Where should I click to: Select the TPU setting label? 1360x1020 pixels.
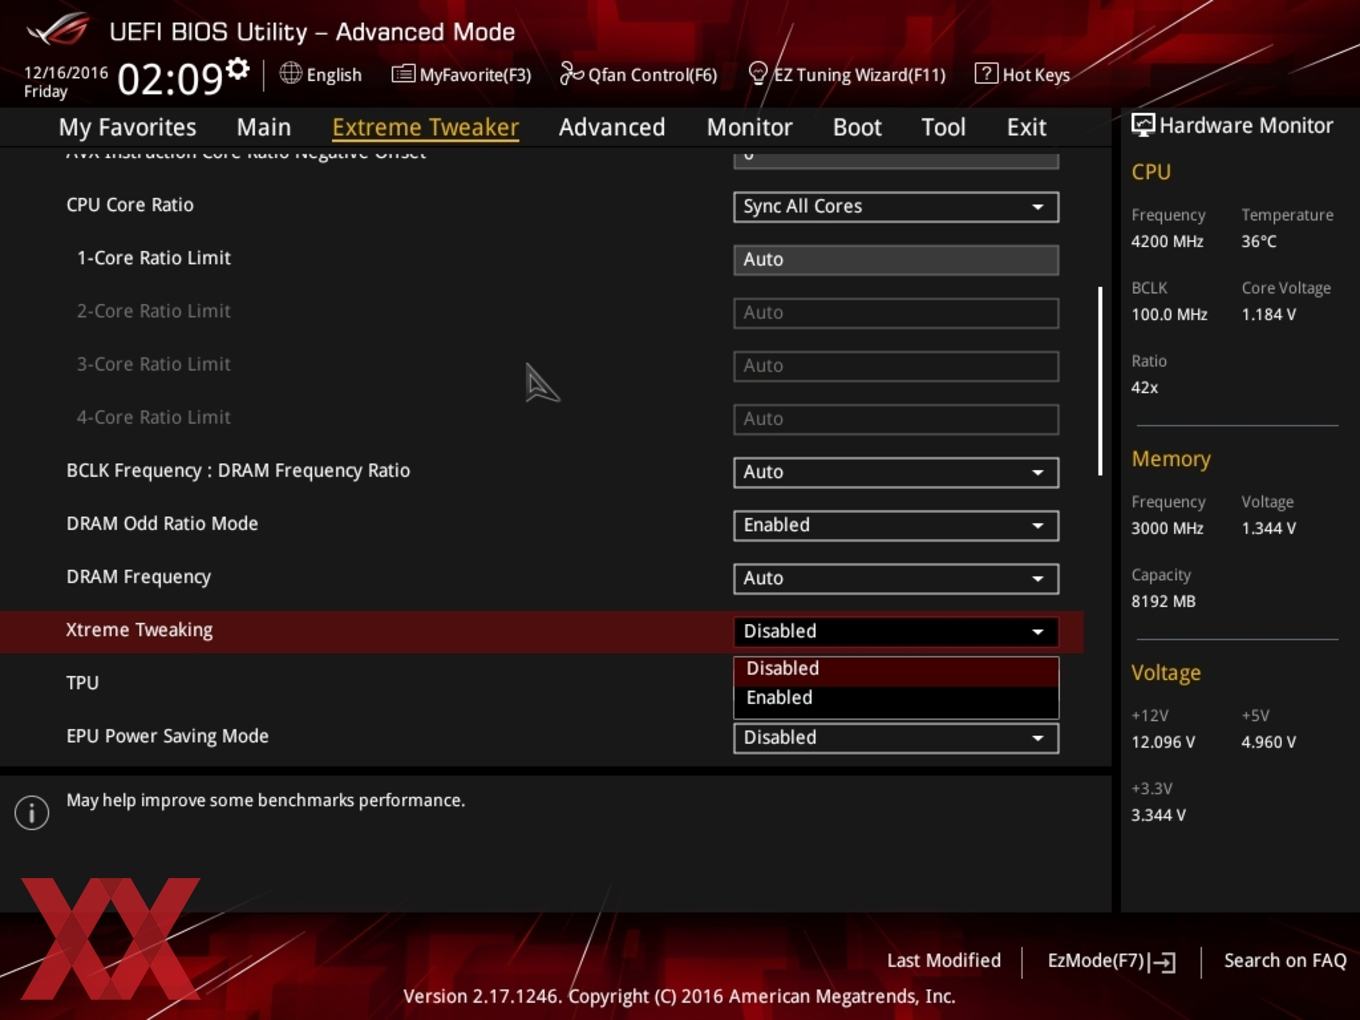82,683
